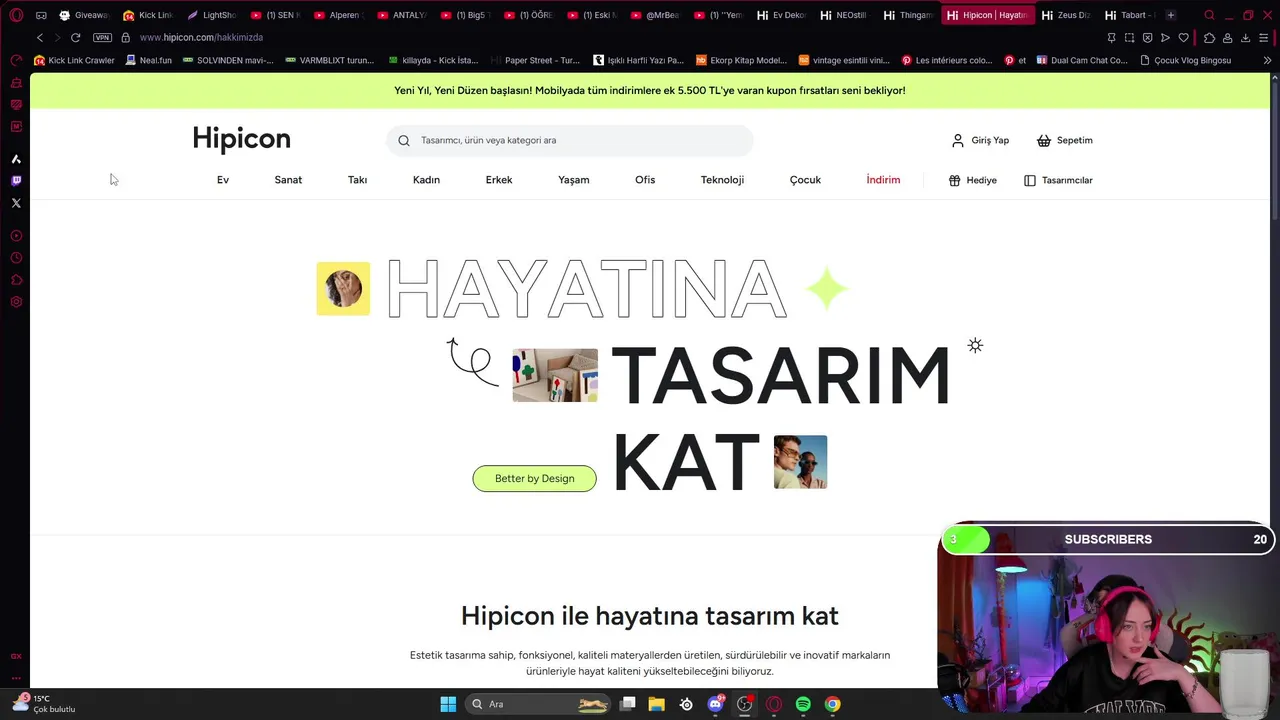Click Giriş Yap to sign in
Screen dimensions: 1280x720
click(980, 140)
